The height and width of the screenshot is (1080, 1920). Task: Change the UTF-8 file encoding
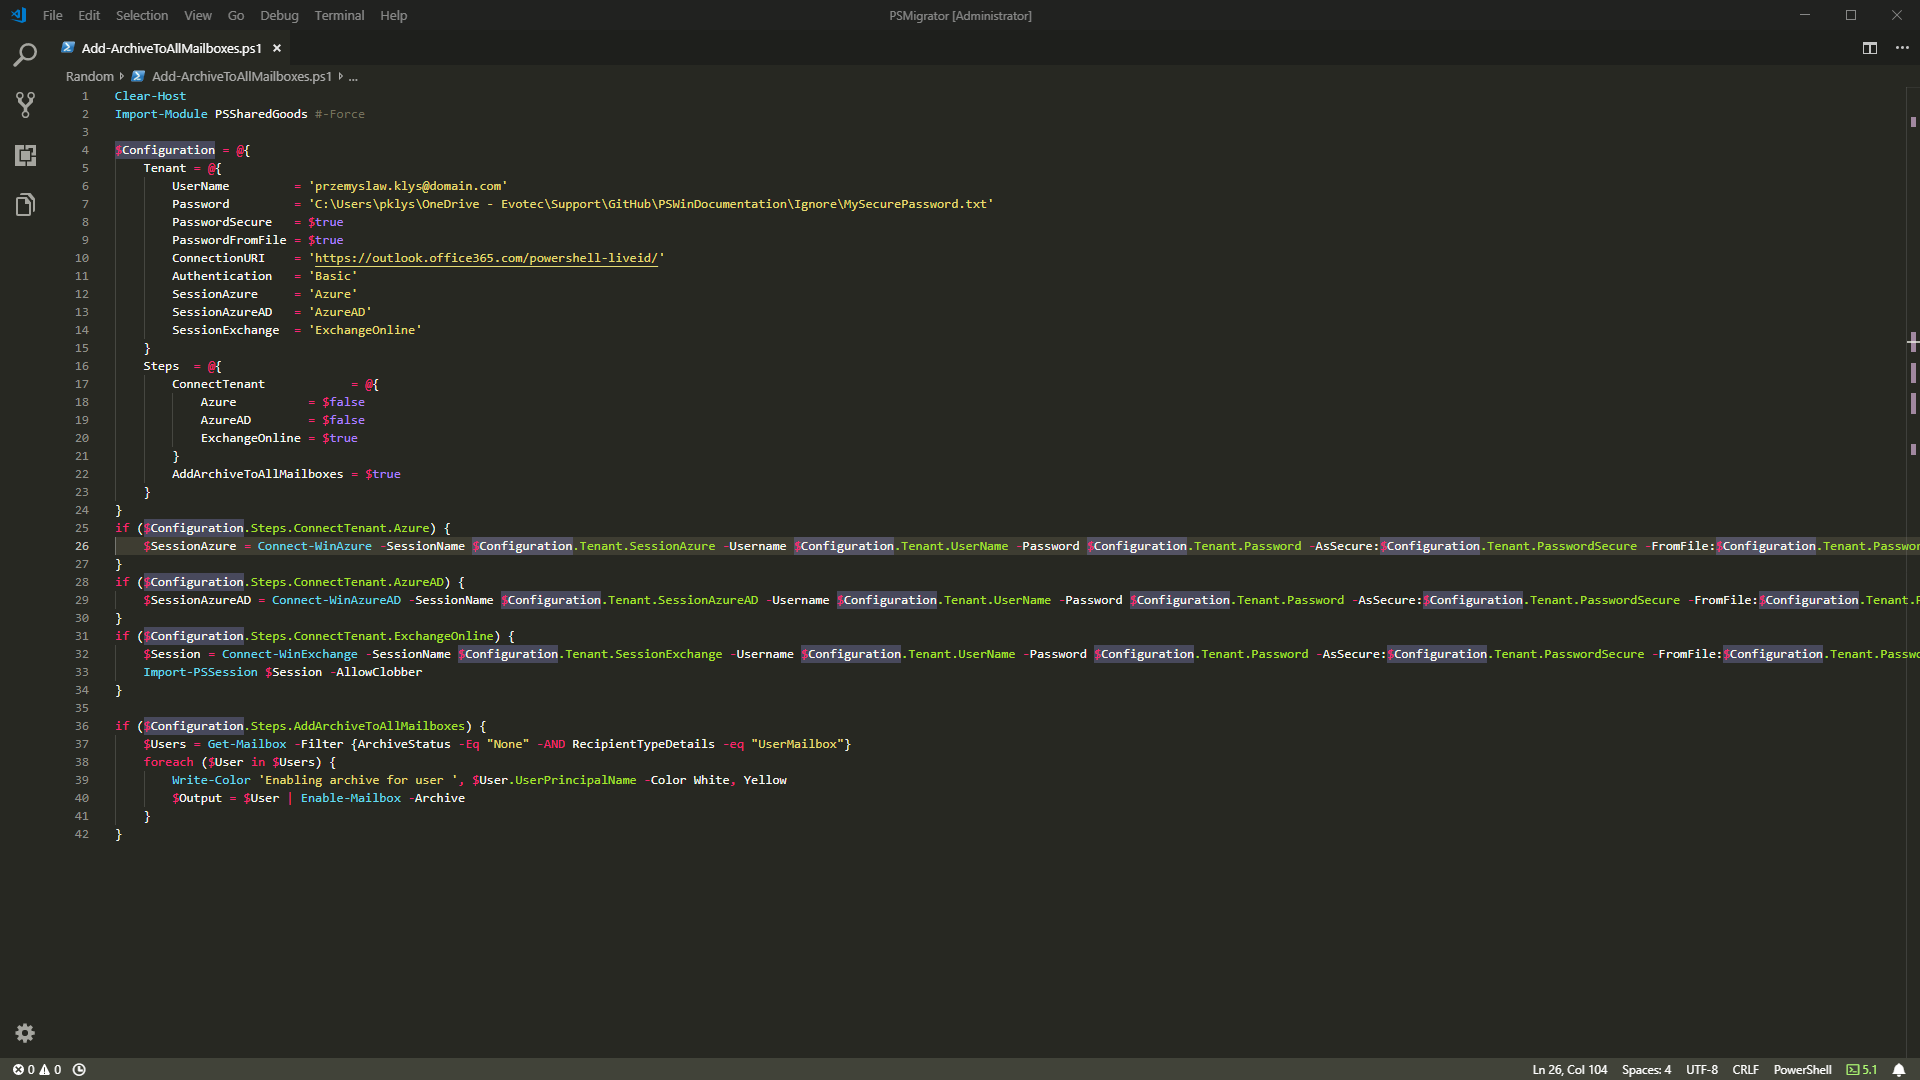point(1701,1069)
